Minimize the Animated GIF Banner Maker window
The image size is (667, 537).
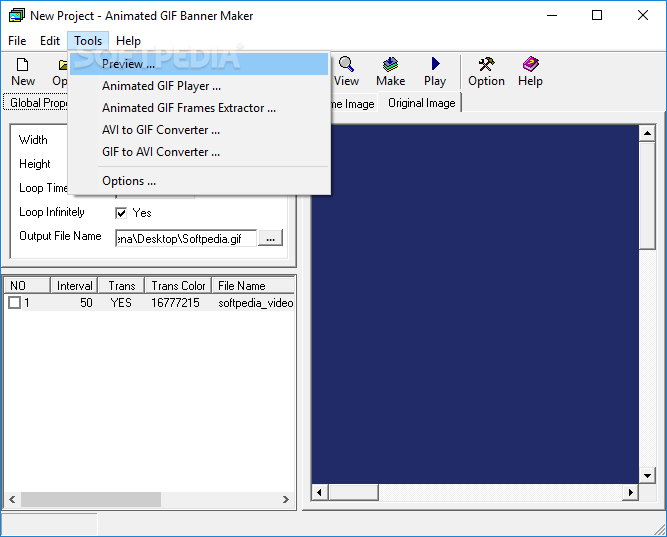(x=552, y=16)
